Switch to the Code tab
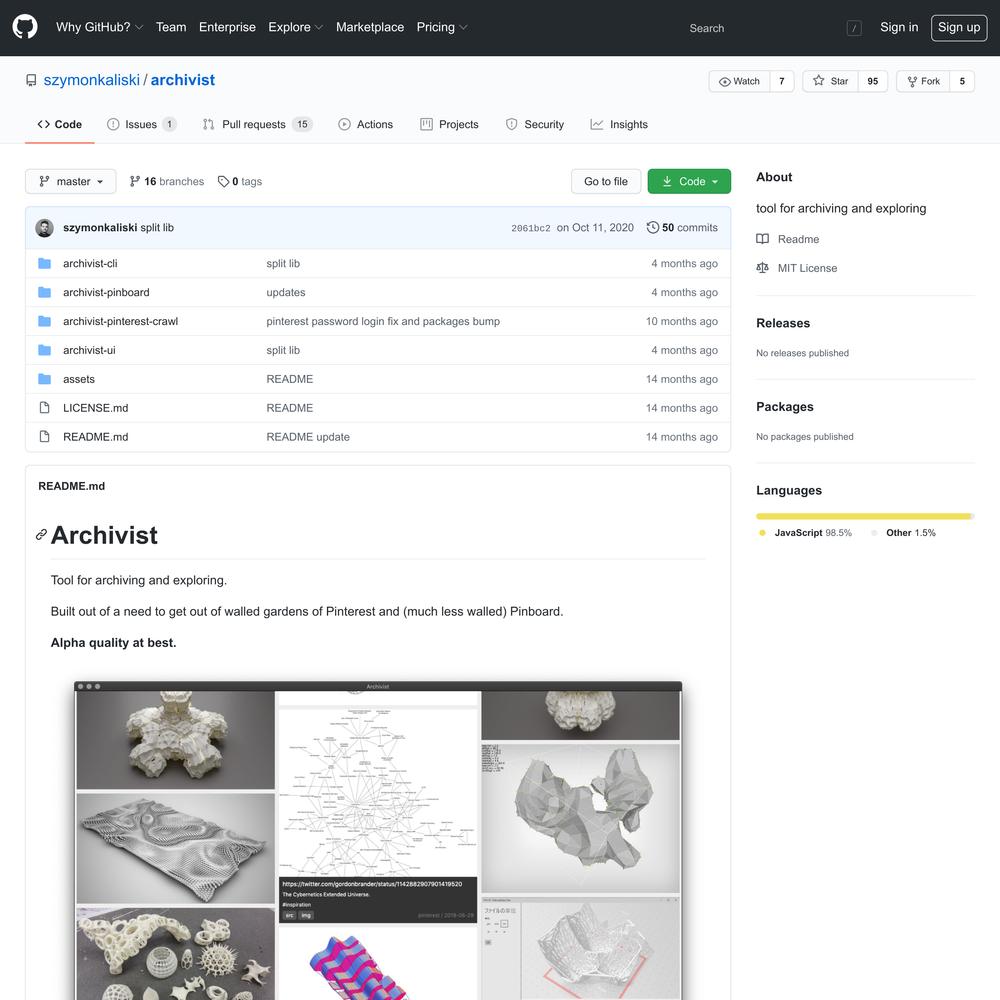1000x1000 pixels. tap(60, 124)
